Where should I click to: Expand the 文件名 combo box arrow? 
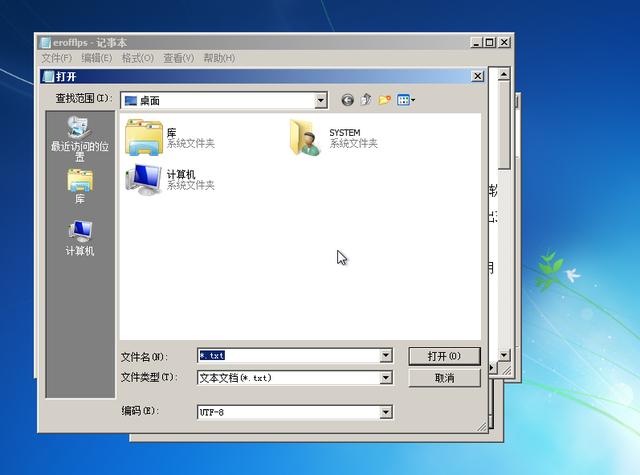386,355
